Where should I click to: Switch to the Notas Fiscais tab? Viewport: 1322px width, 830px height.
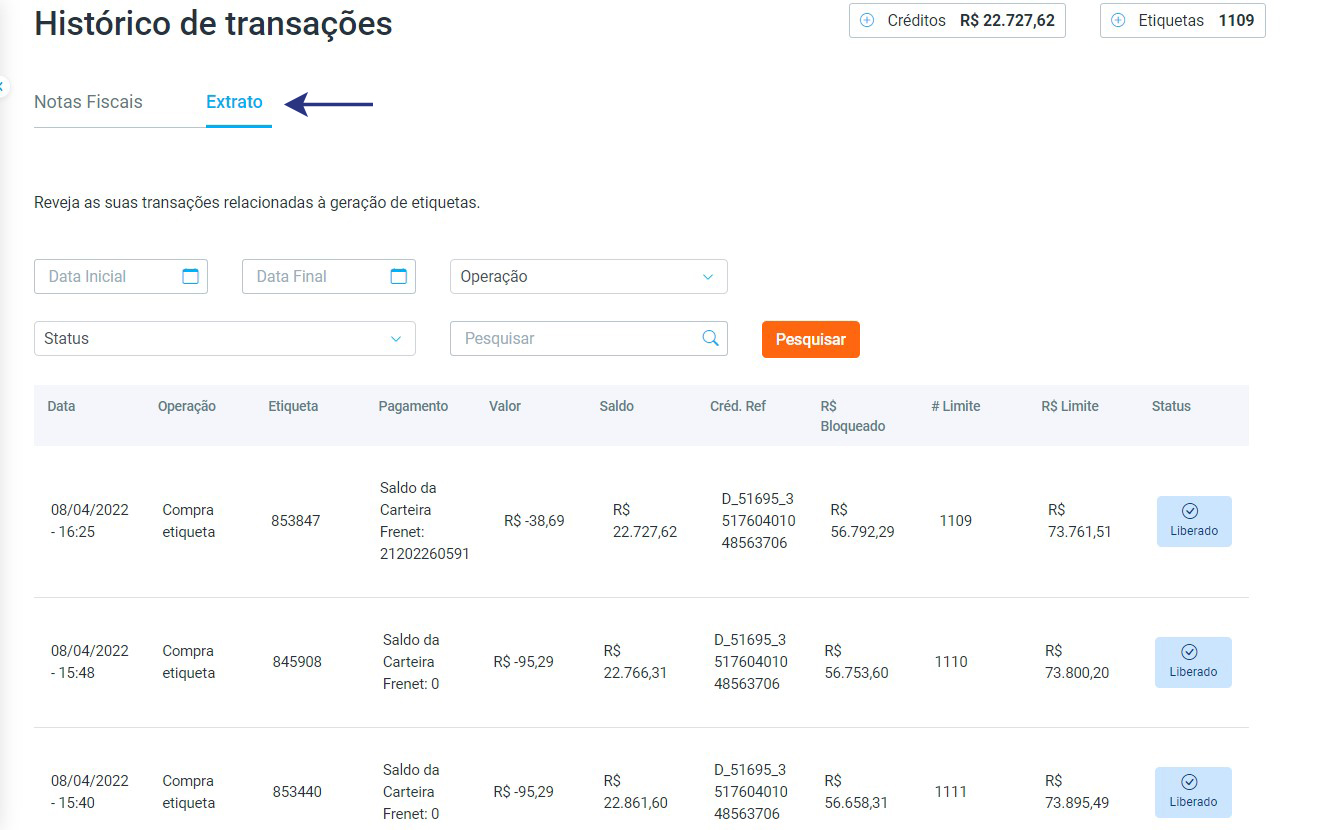point(88,102)
